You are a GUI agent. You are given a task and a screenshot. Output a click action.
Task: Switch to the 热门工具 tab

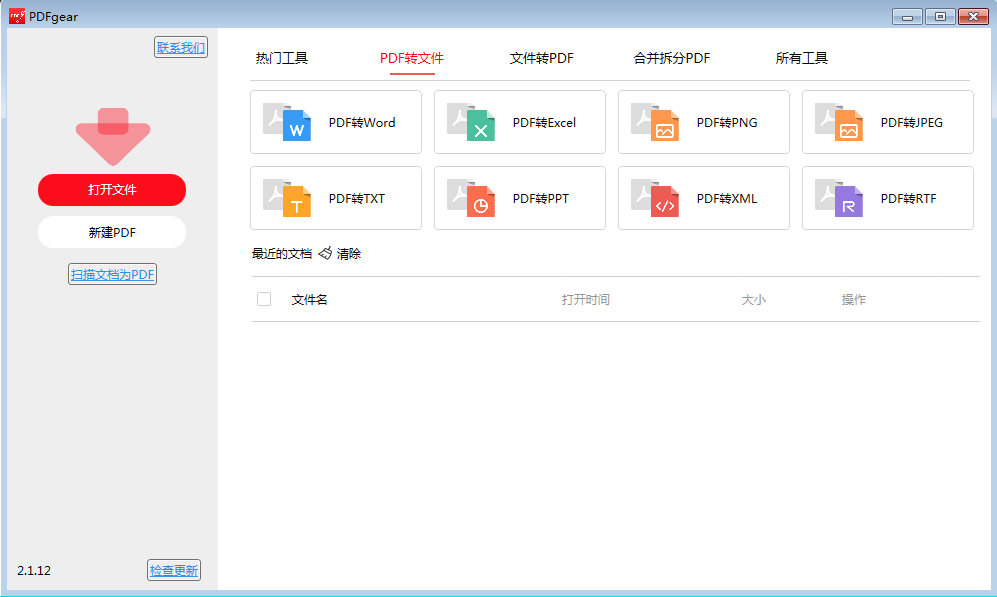click(282, 58)
